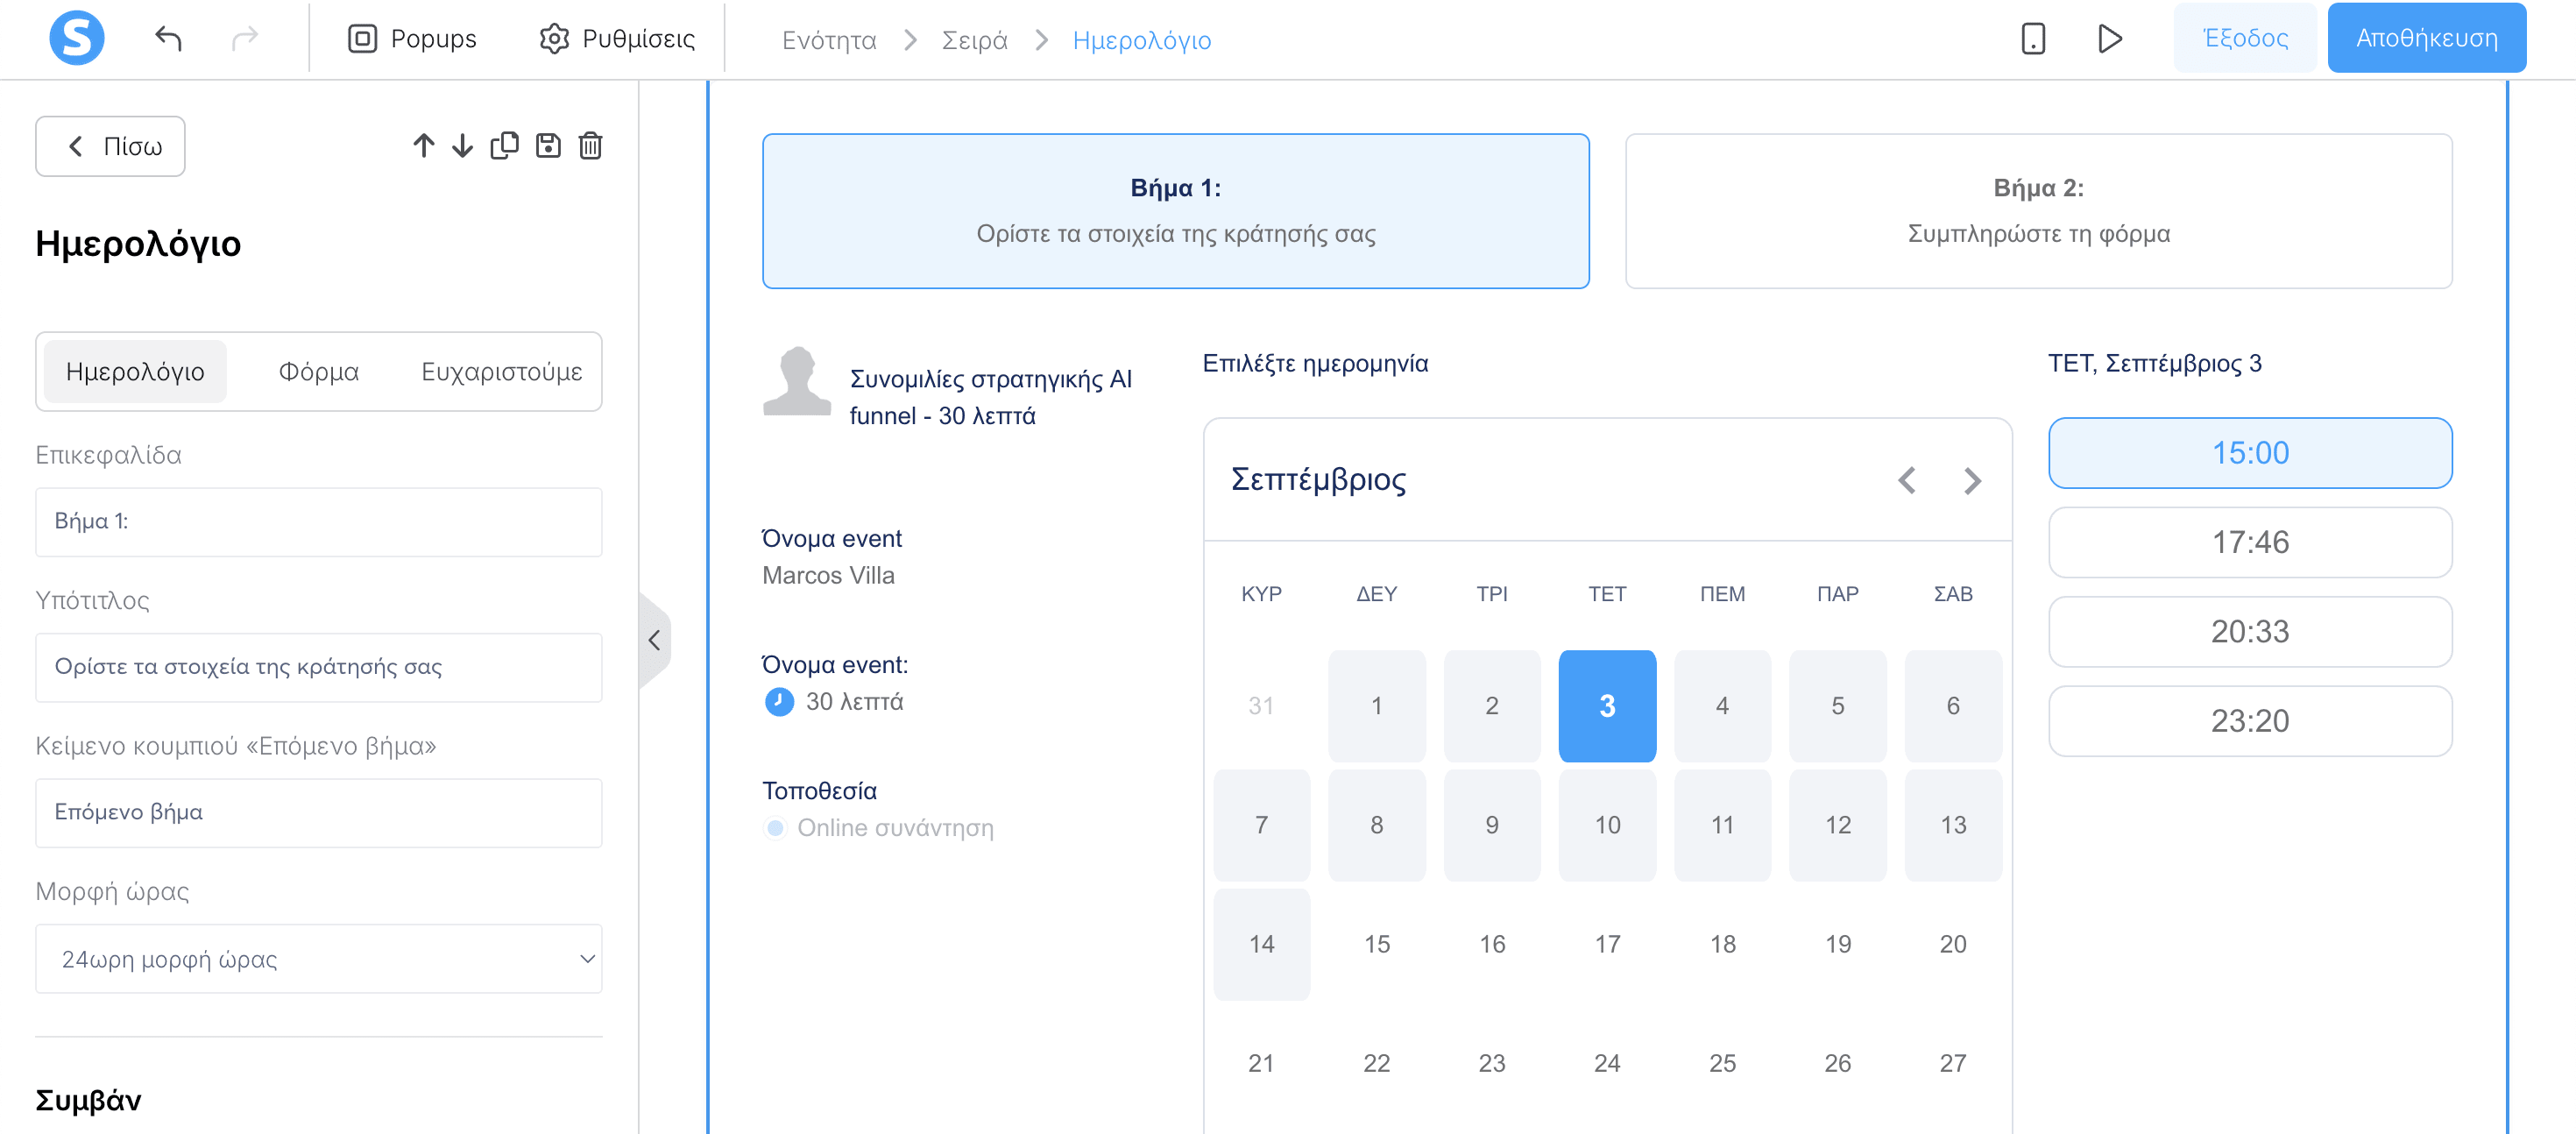Open the Μορφή ώρας dropdown
This screenshot has height=1134, width=2576.
coord(318,959)
